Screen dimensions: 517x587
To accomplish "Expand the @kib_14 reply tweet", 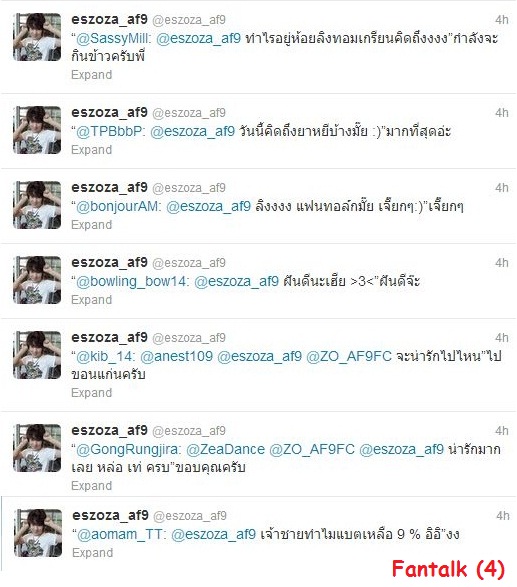I will (x=92, y=393).
